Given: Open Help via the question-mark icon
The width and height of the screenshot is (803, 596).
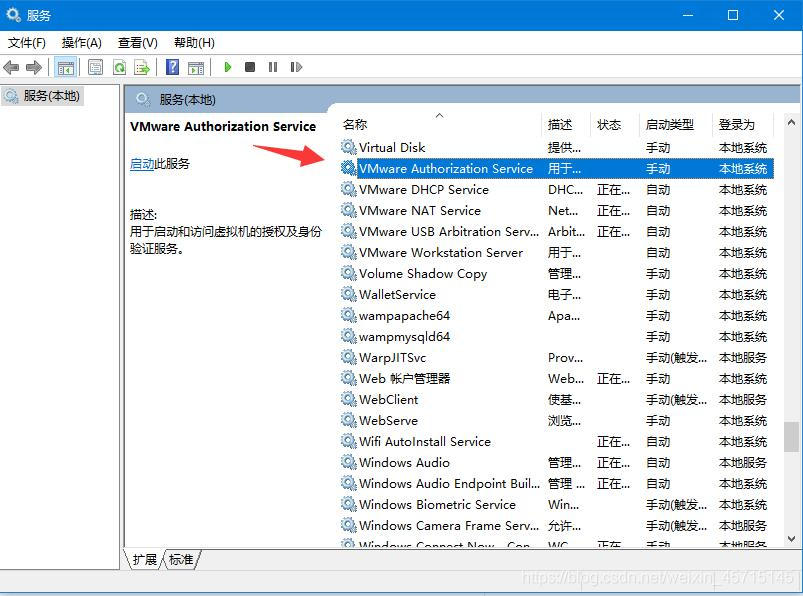Looking at the screenshot, I should [x=173, y=67].
